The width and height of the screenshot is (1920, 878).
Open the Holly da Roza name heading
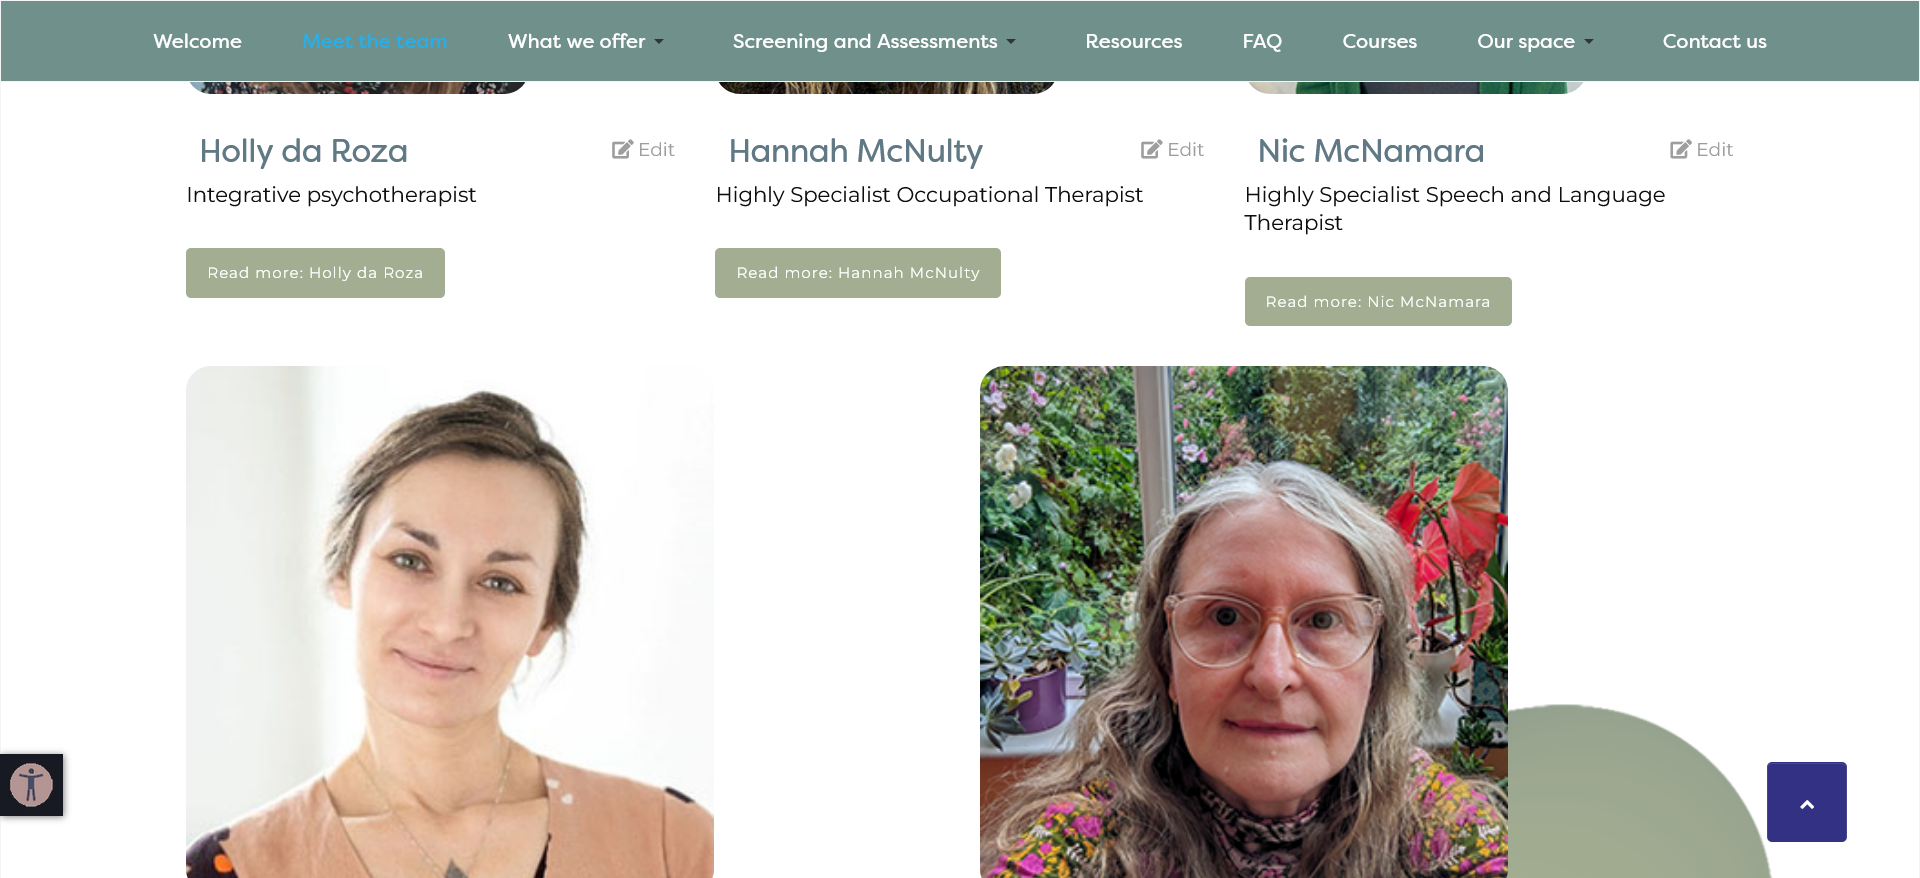(x=303, y=151)
